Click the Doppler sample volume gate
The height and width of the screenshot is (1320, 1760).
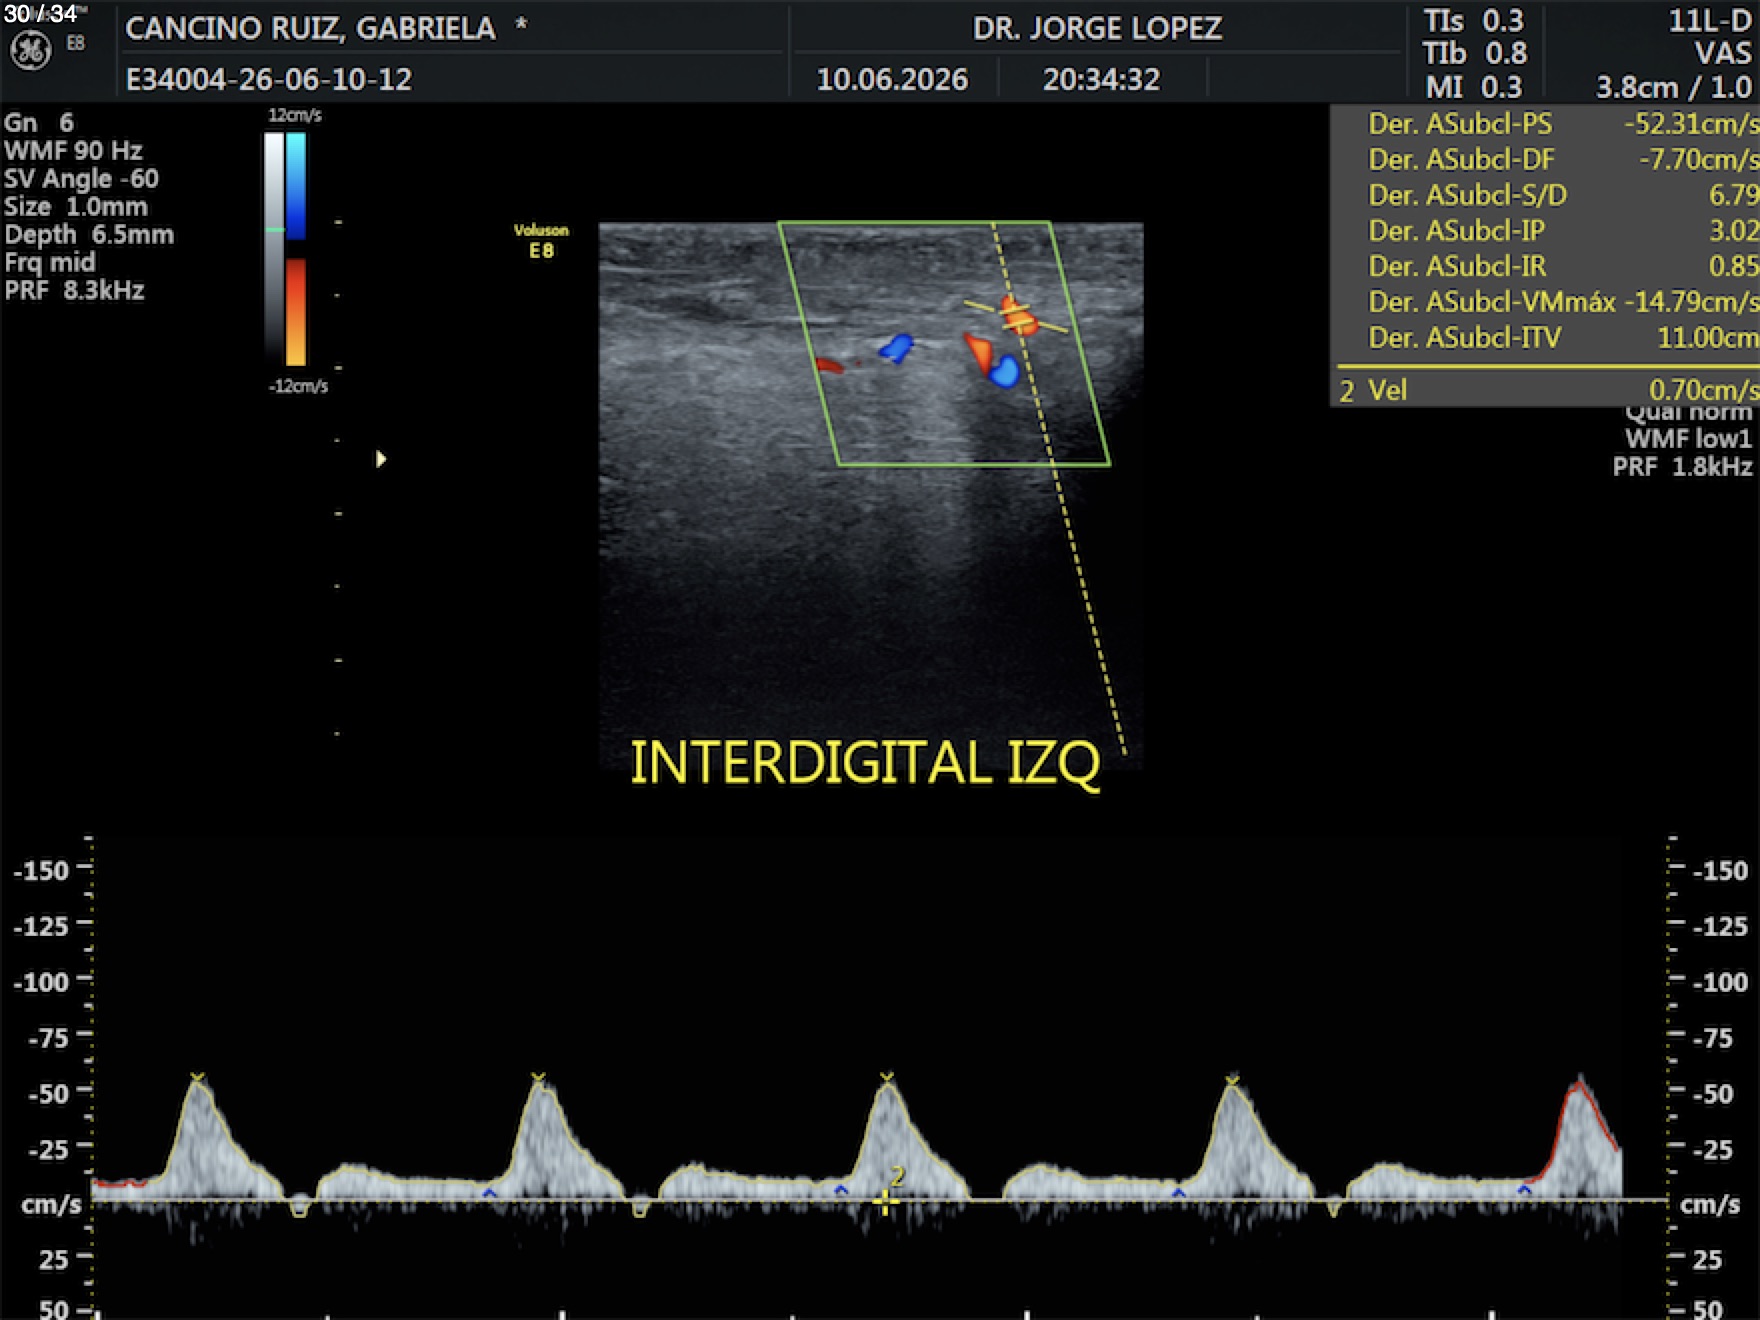pyautogui.click(x=1016, y=316)
